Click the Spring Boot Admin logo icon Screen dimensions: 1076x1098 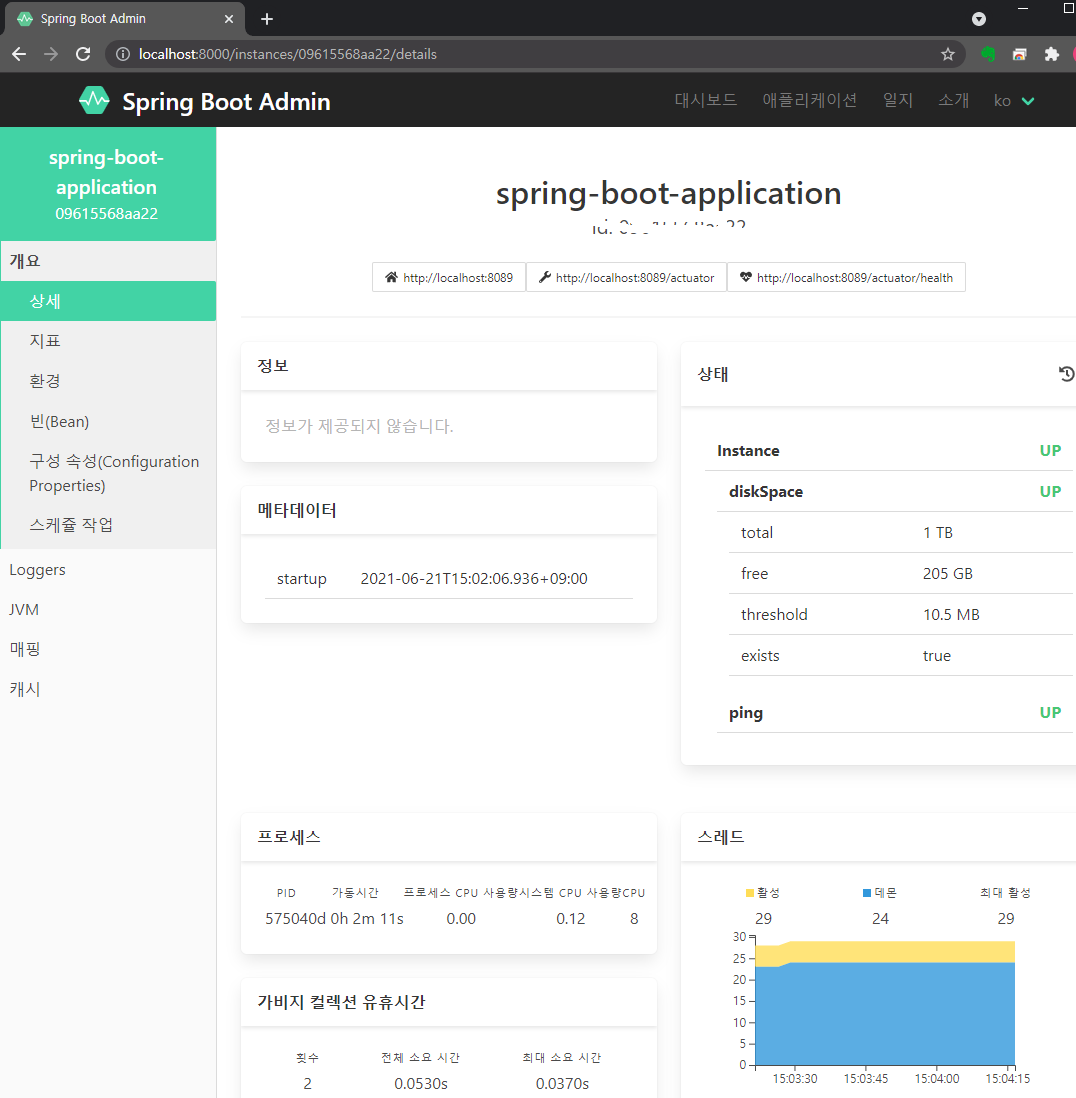(x=94, y=101)
